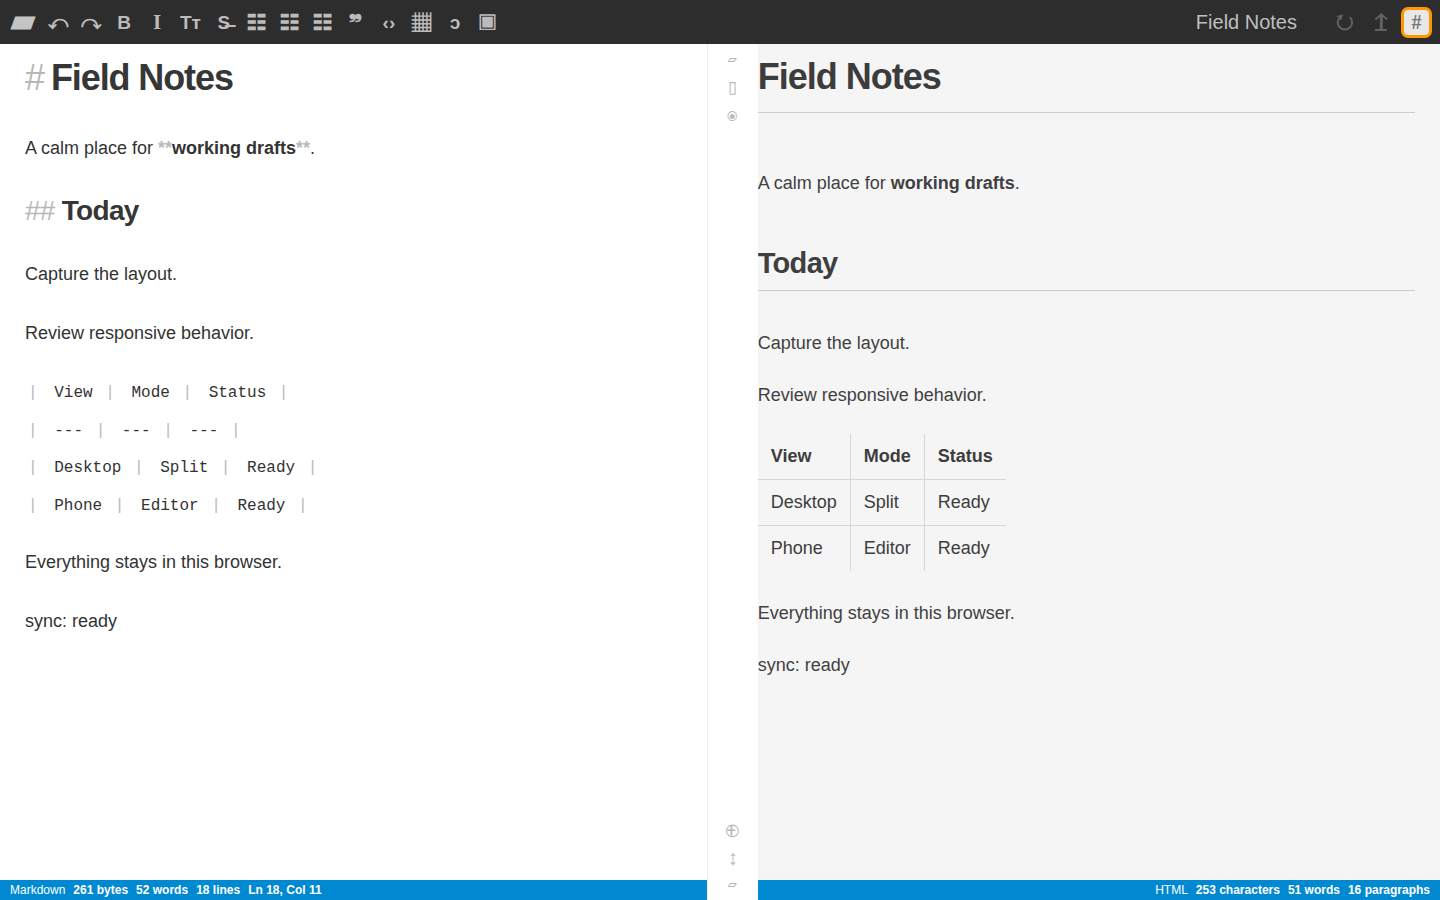This screenshot has width=1440, height=900.
Task: Click the 'Markdown' label in the editor status bar
Action: coord(38,890)
